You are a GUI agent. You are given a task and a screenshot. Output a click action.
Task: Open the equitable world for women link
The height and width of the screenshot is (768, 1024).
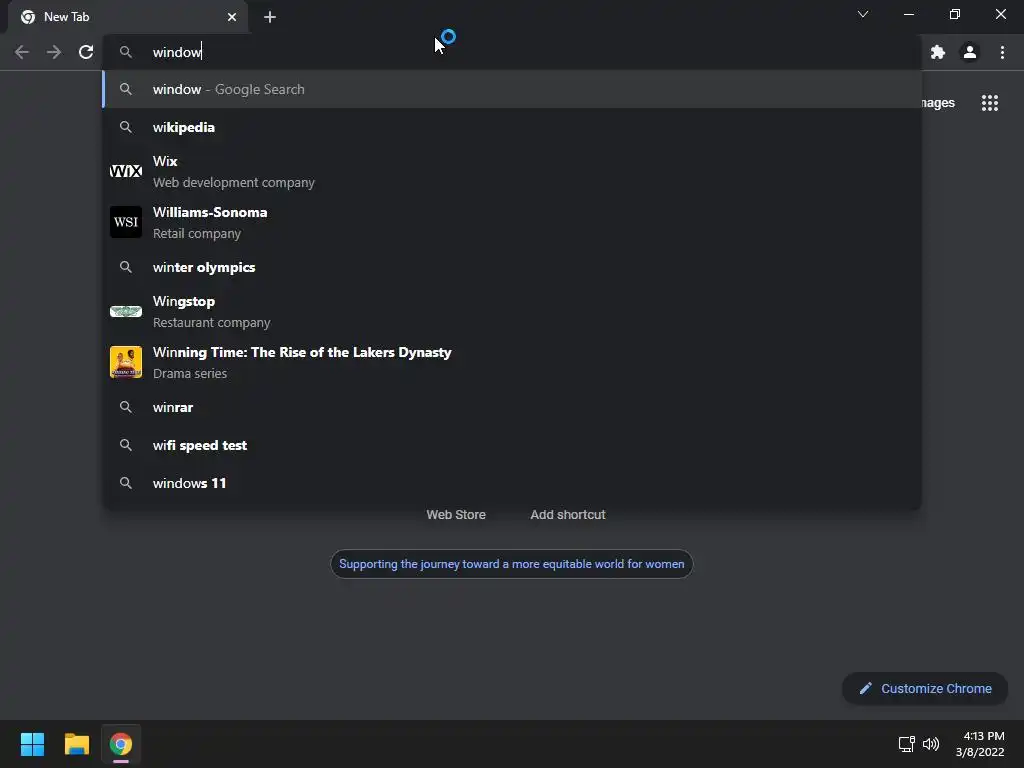(x=511, y=564)
